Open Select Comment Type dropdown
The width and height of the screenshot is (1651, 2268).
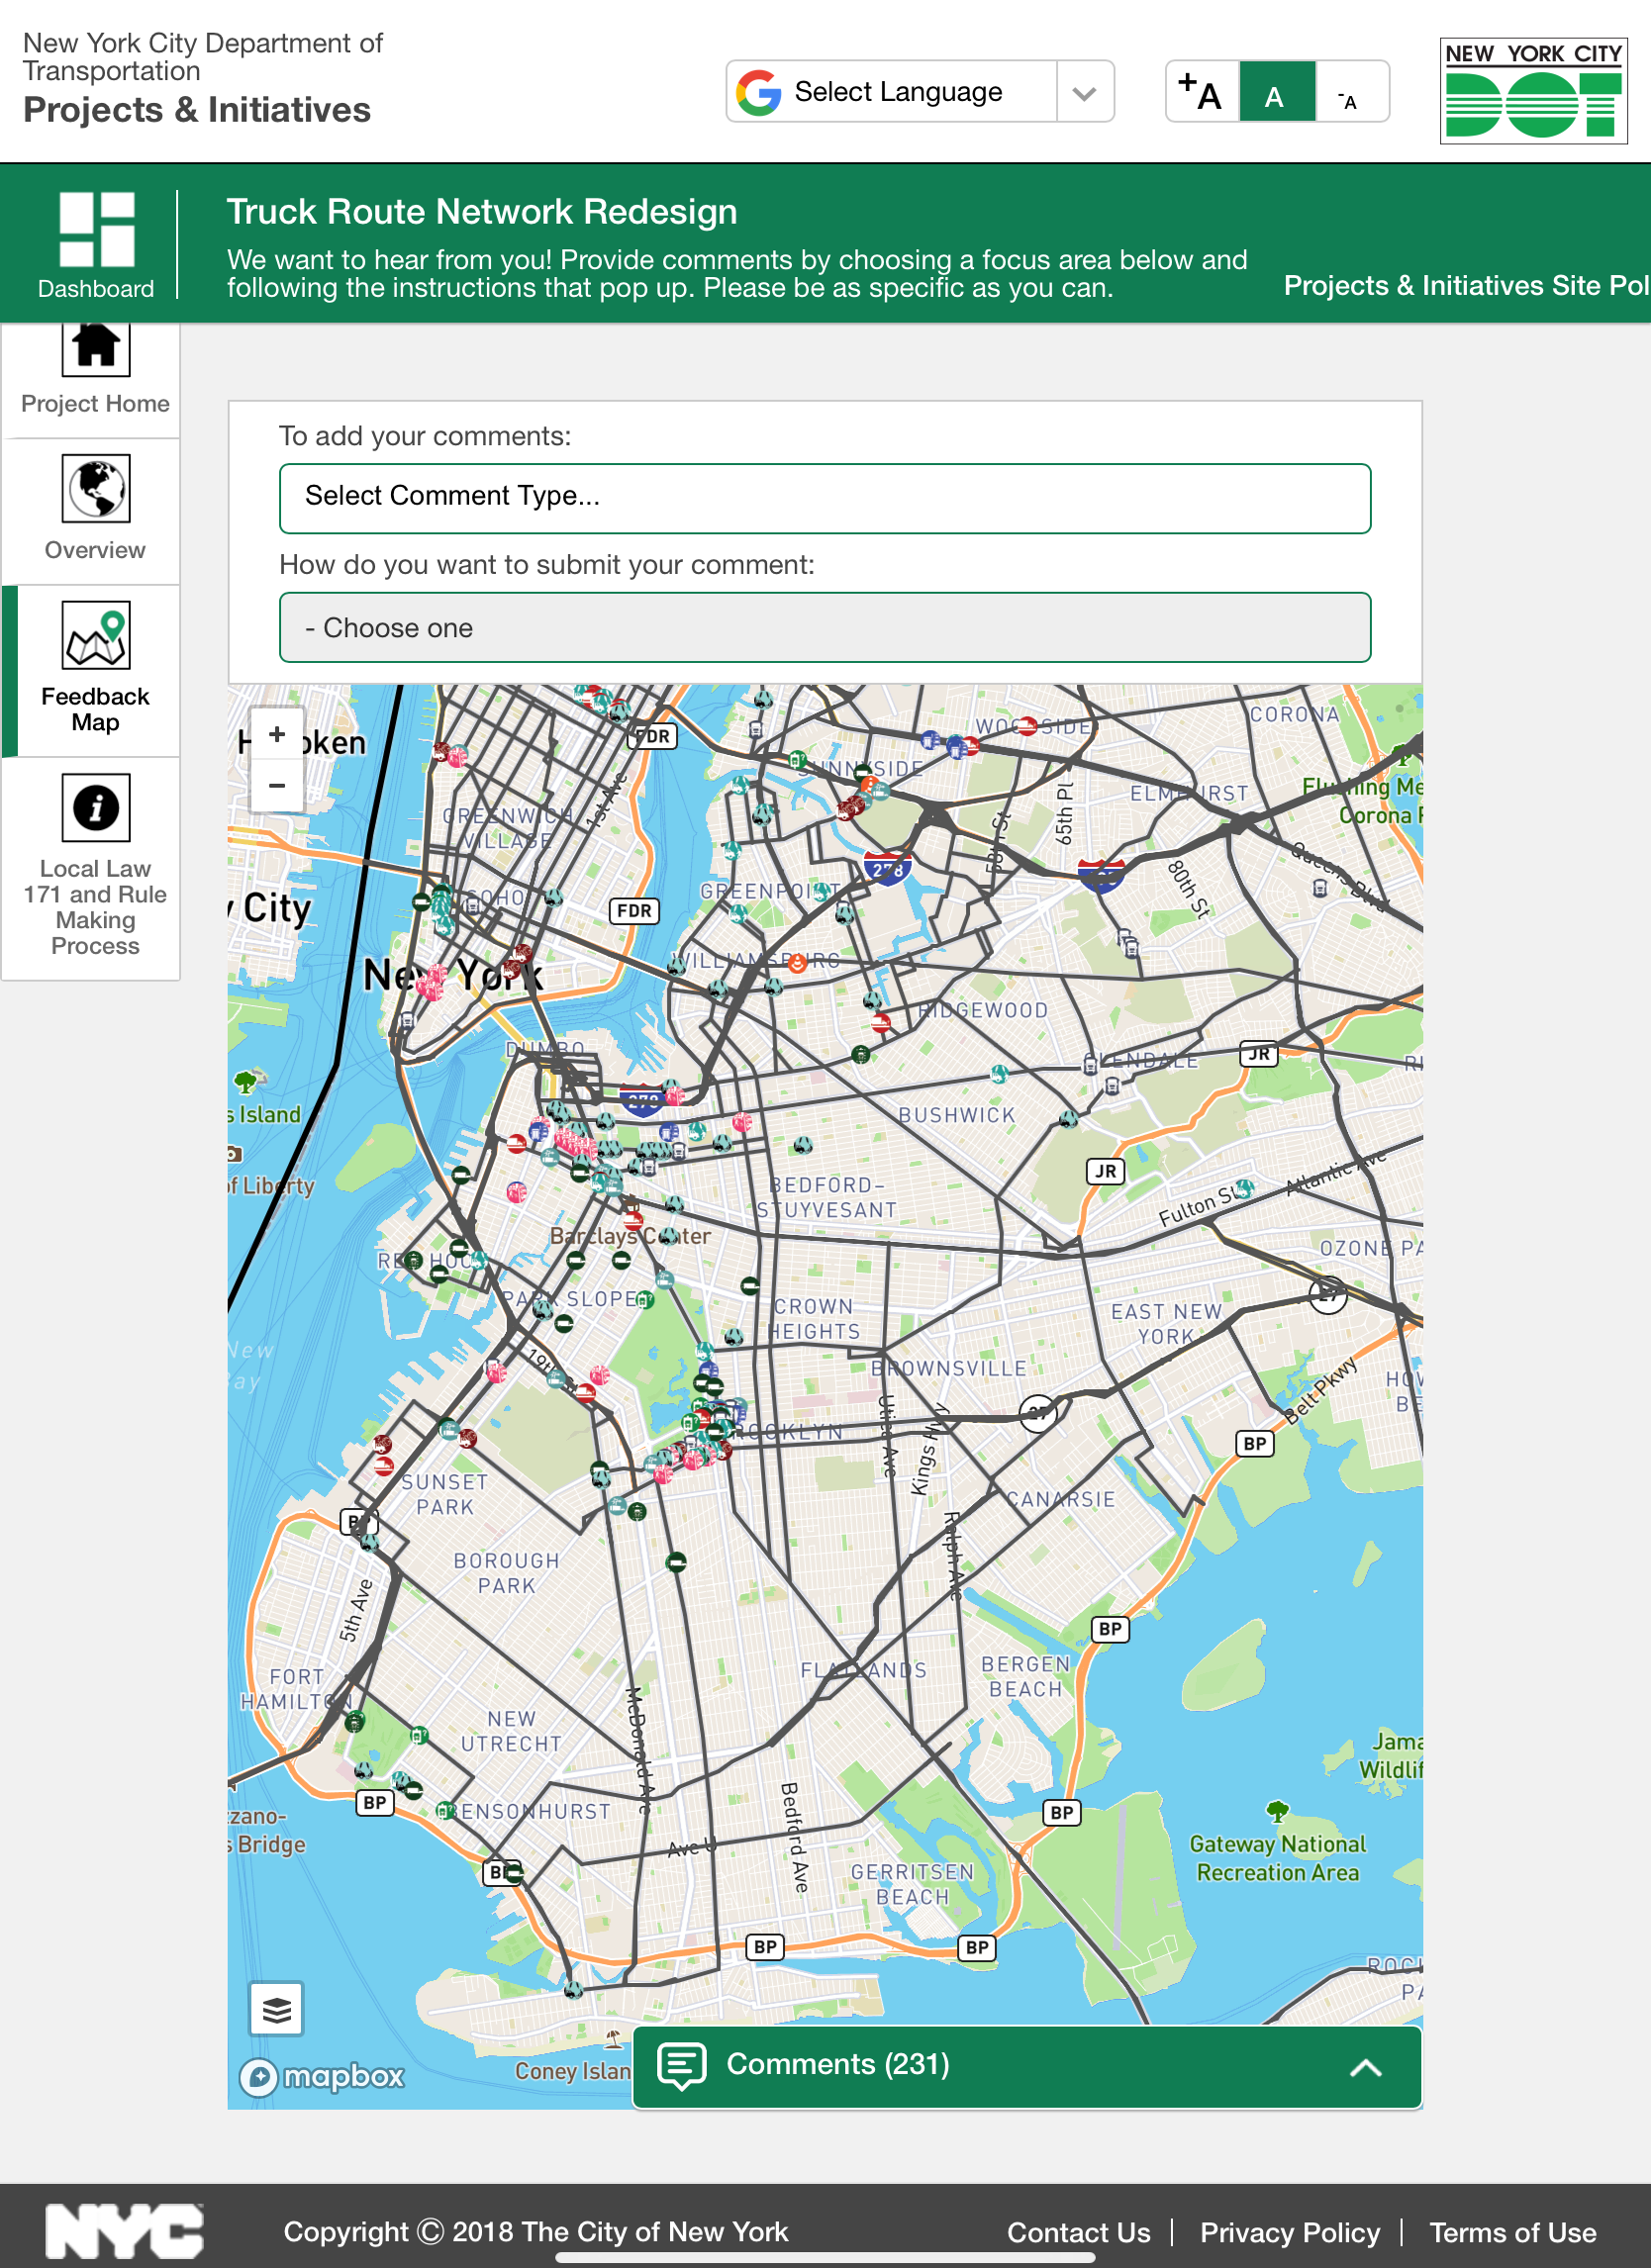click(824, 498)
